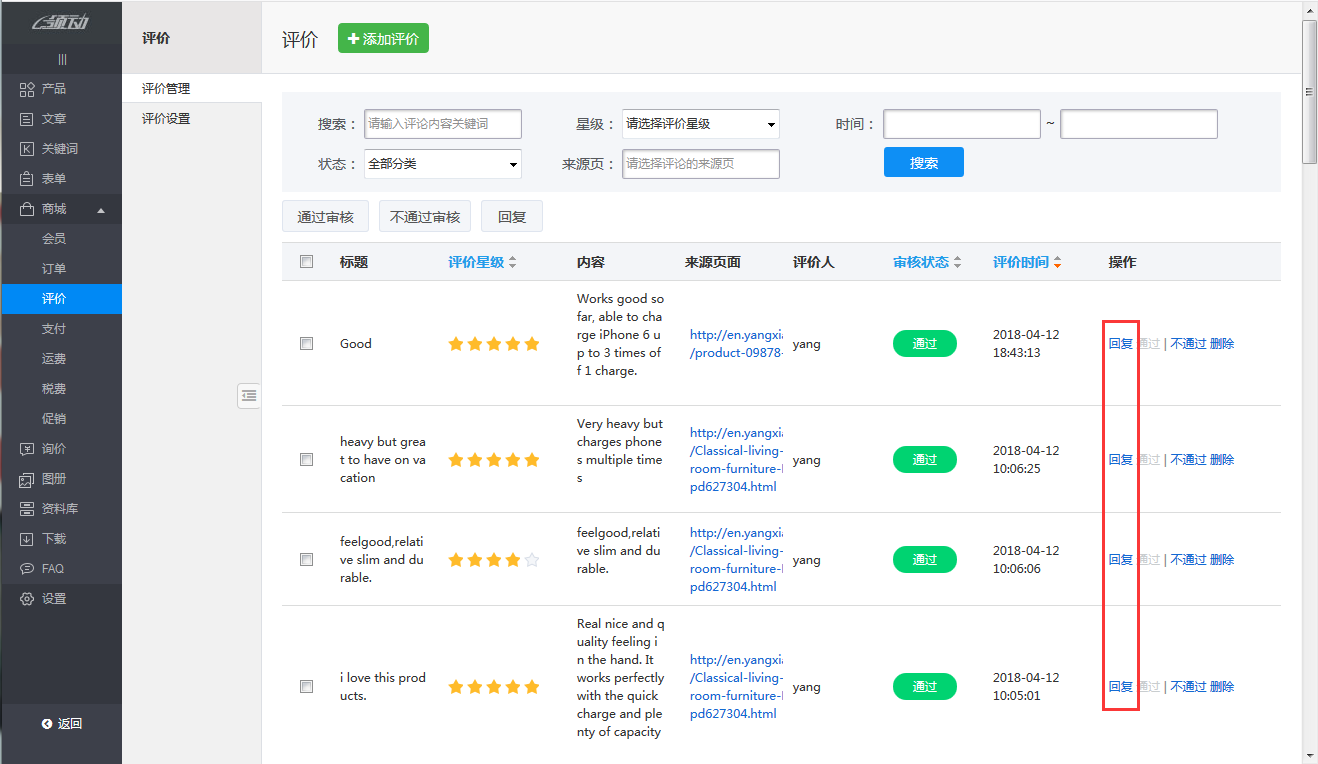The width and height of the screenshot is (1318, 764).
Task: Open the 产品 section in the sidebar
Action: 50,88
